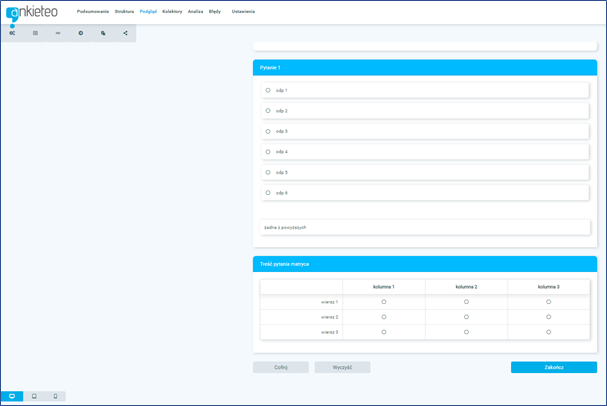Go to Ustawienia in the top menu
The image size is (607, 406).
click(243, 11)
